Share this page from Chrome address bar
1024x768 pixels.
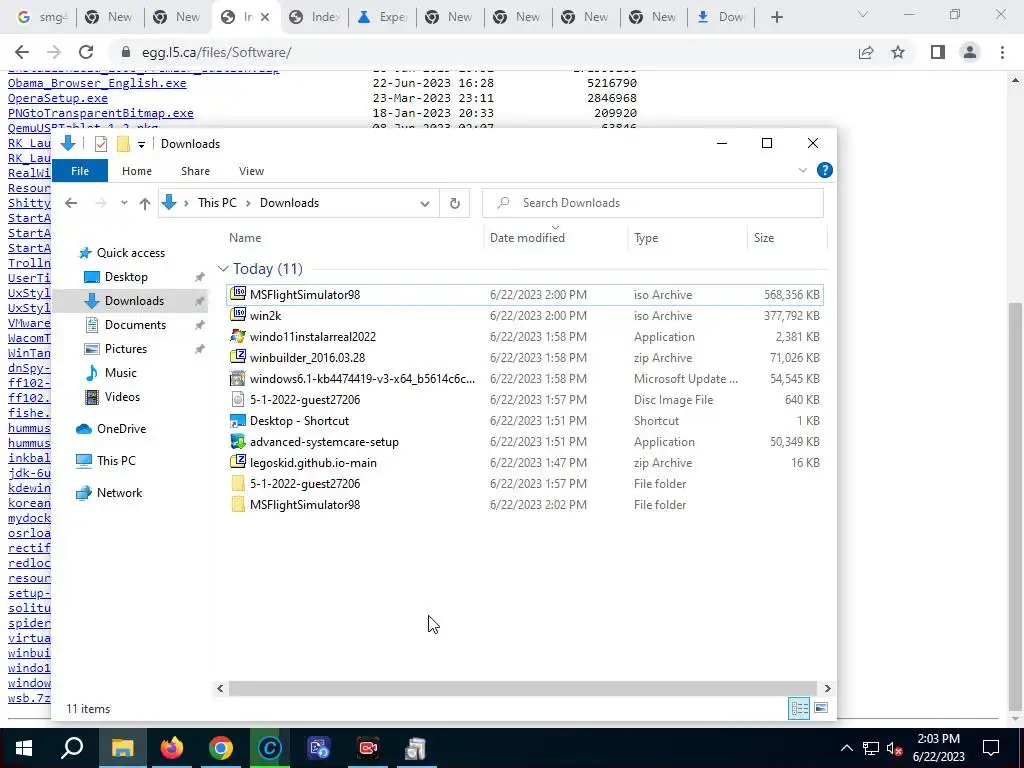[866, 52]
